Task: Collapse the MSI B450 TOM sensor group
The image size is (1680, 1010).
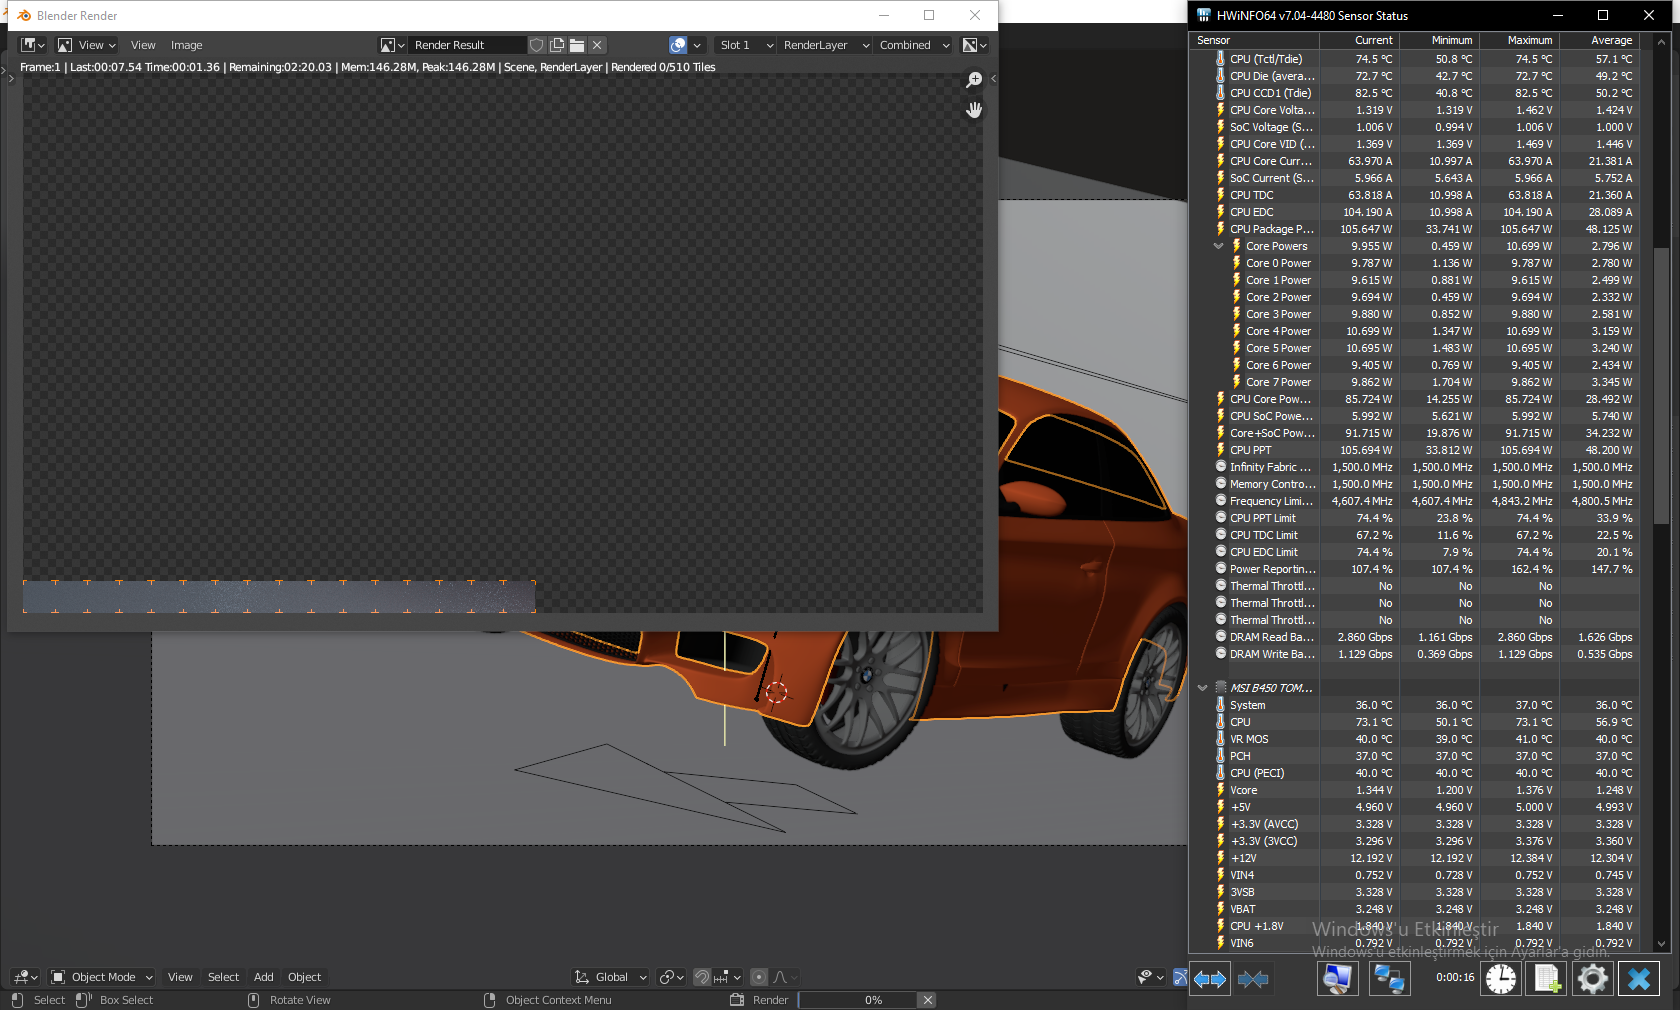Action: click(1202, 688)
